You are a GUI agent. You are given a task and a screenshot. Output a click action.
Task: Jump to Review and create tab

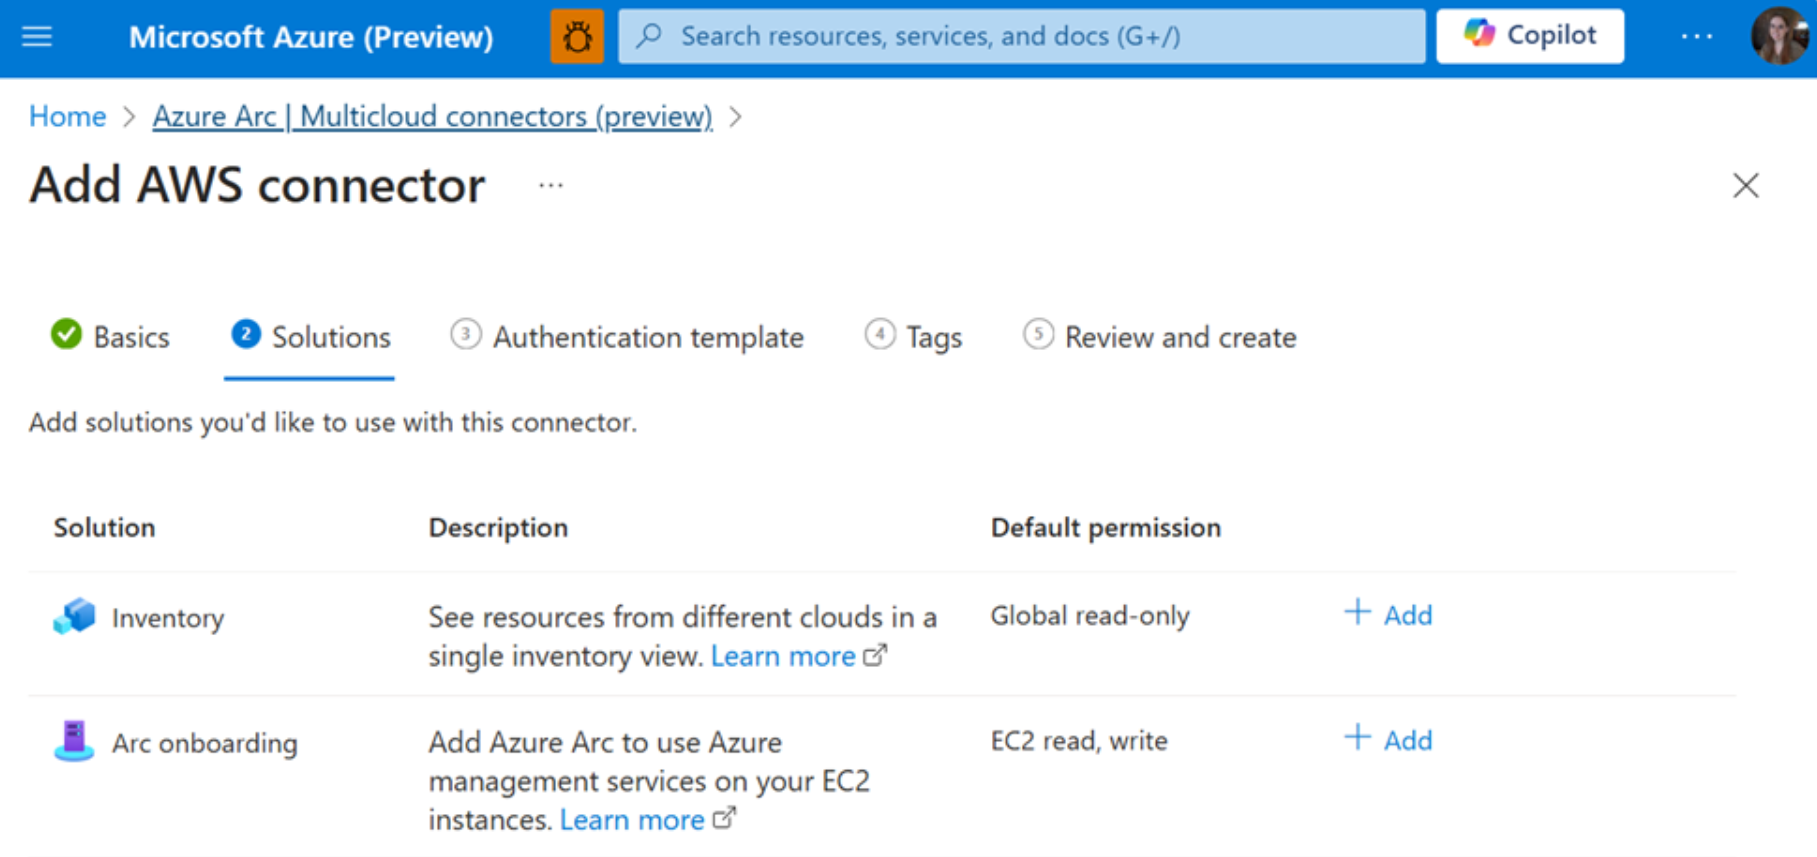tap(1160, 337)
